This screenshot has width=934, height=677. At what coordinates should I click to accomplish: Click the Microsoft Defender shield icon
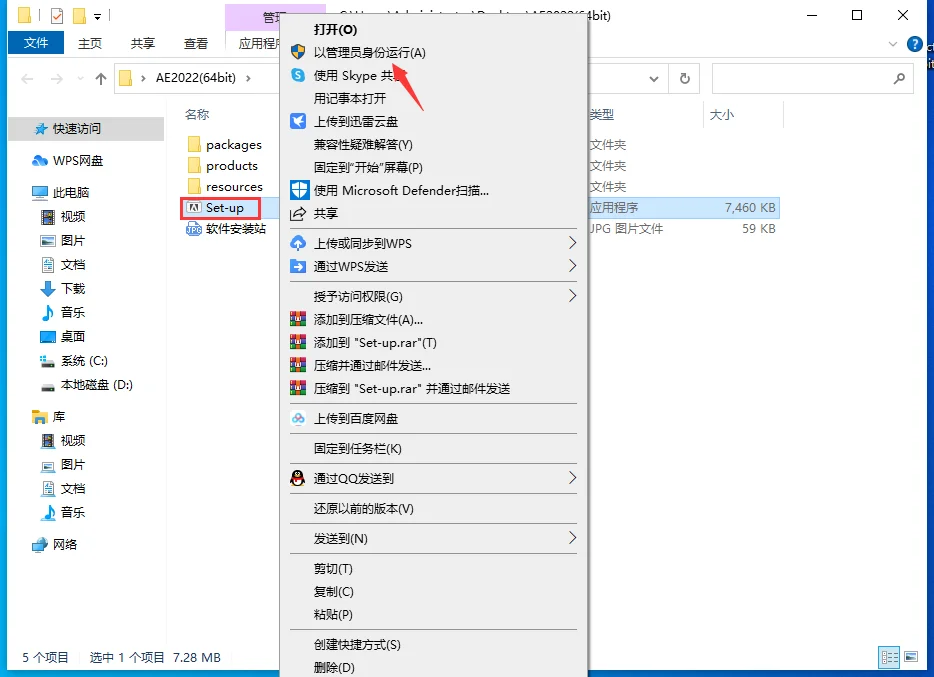point(299,191)
